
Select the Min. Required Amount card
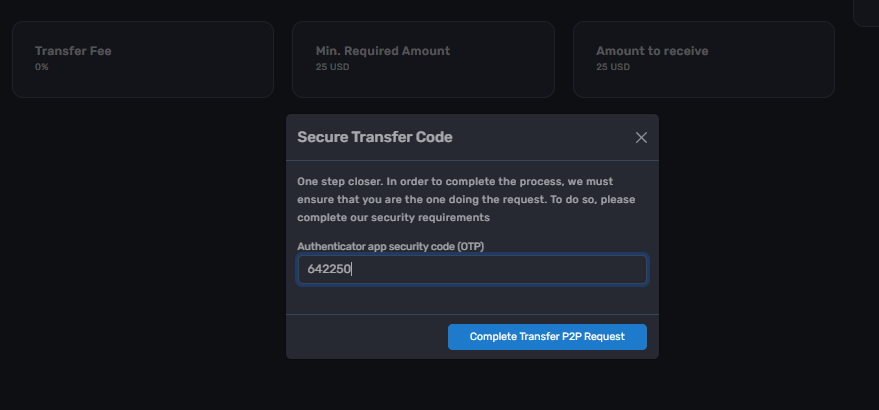click(x=423, y=60)
